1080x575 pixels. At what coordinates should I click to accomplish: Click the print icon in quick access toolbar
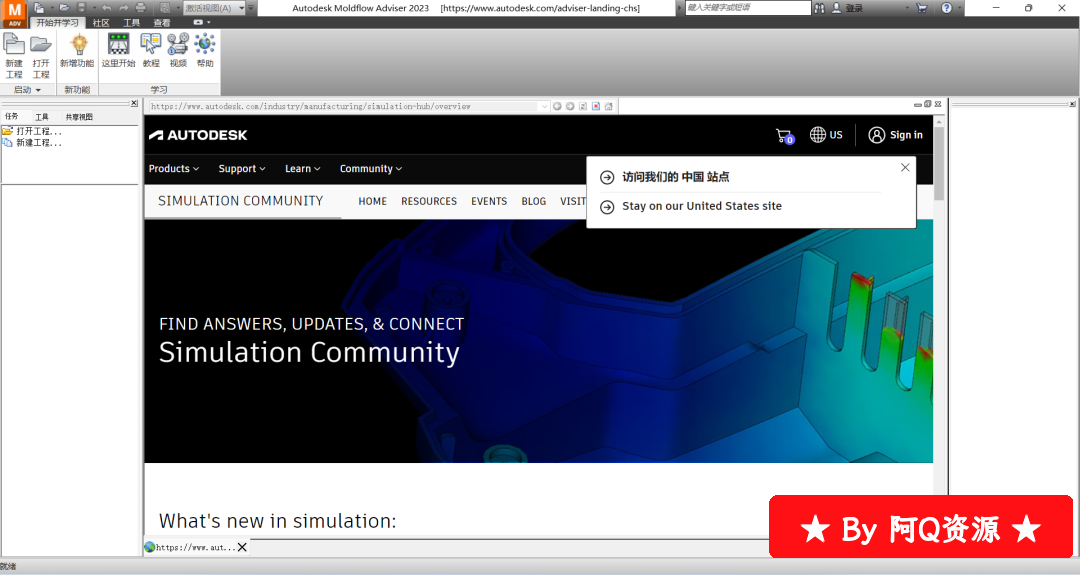click(141, 8)
